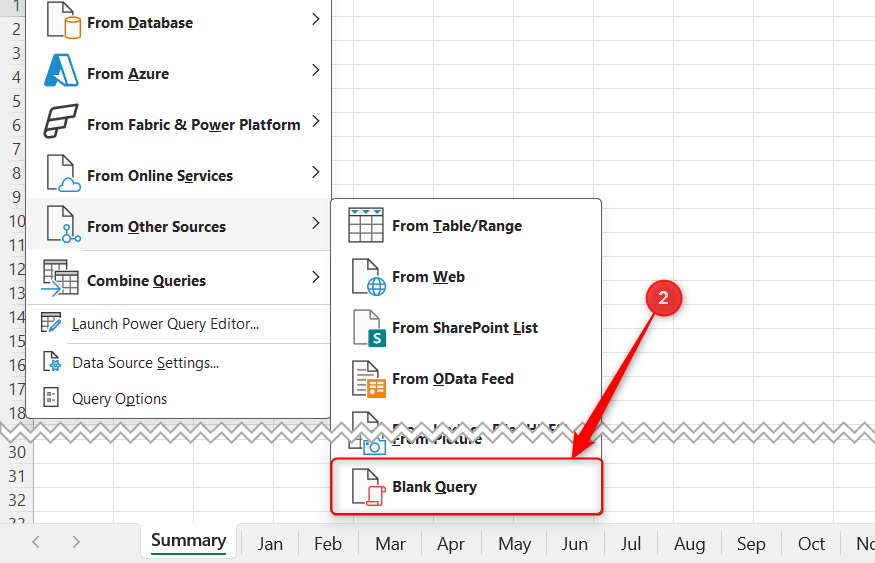Click the Query Options list icon

coord(51,398)
